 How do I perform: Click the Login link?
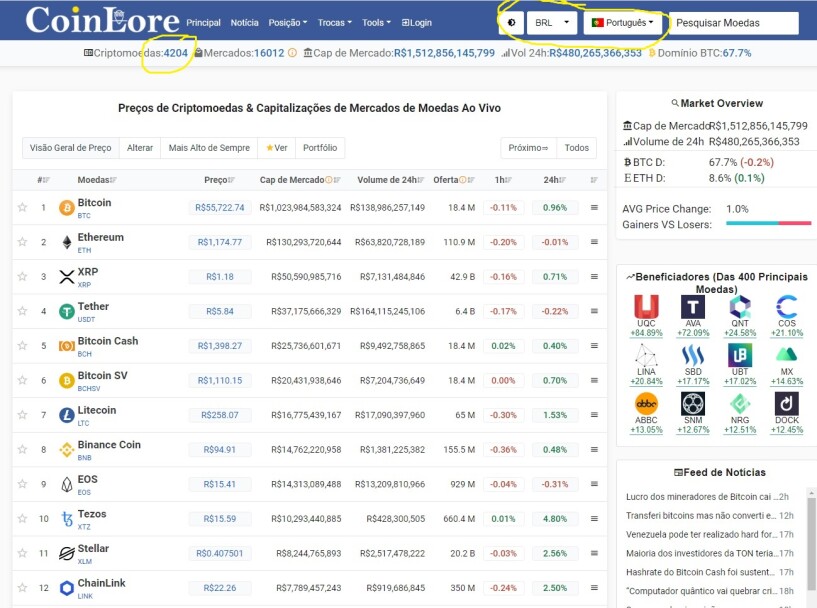click(x=416, y=23)
